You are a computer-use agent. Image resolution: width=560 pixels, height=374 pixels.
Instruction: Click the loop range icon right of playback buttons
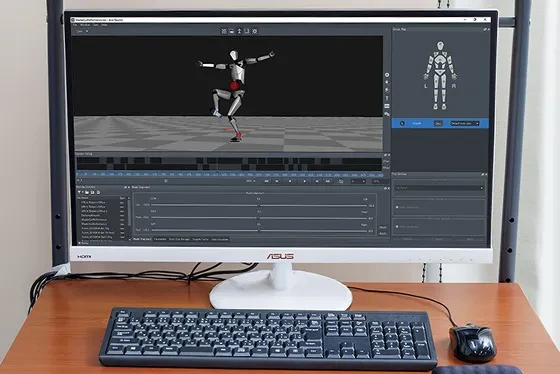click(x=341, y=181)
